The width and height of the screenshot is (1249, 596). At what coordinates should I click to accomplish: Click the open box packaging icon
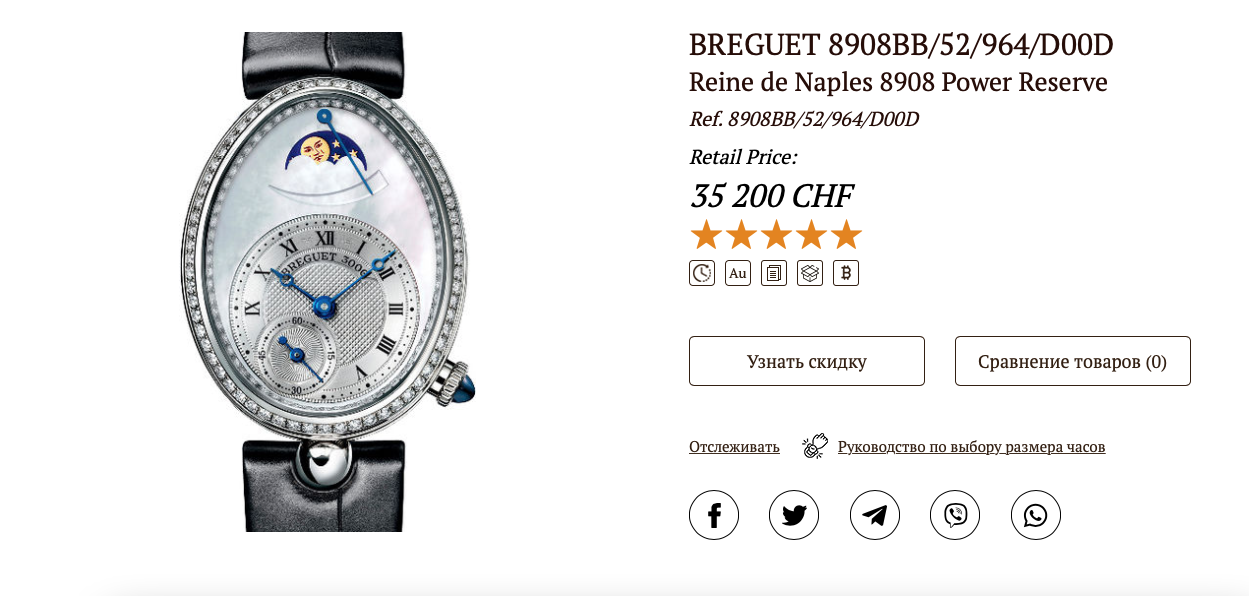tap(810, 273)
